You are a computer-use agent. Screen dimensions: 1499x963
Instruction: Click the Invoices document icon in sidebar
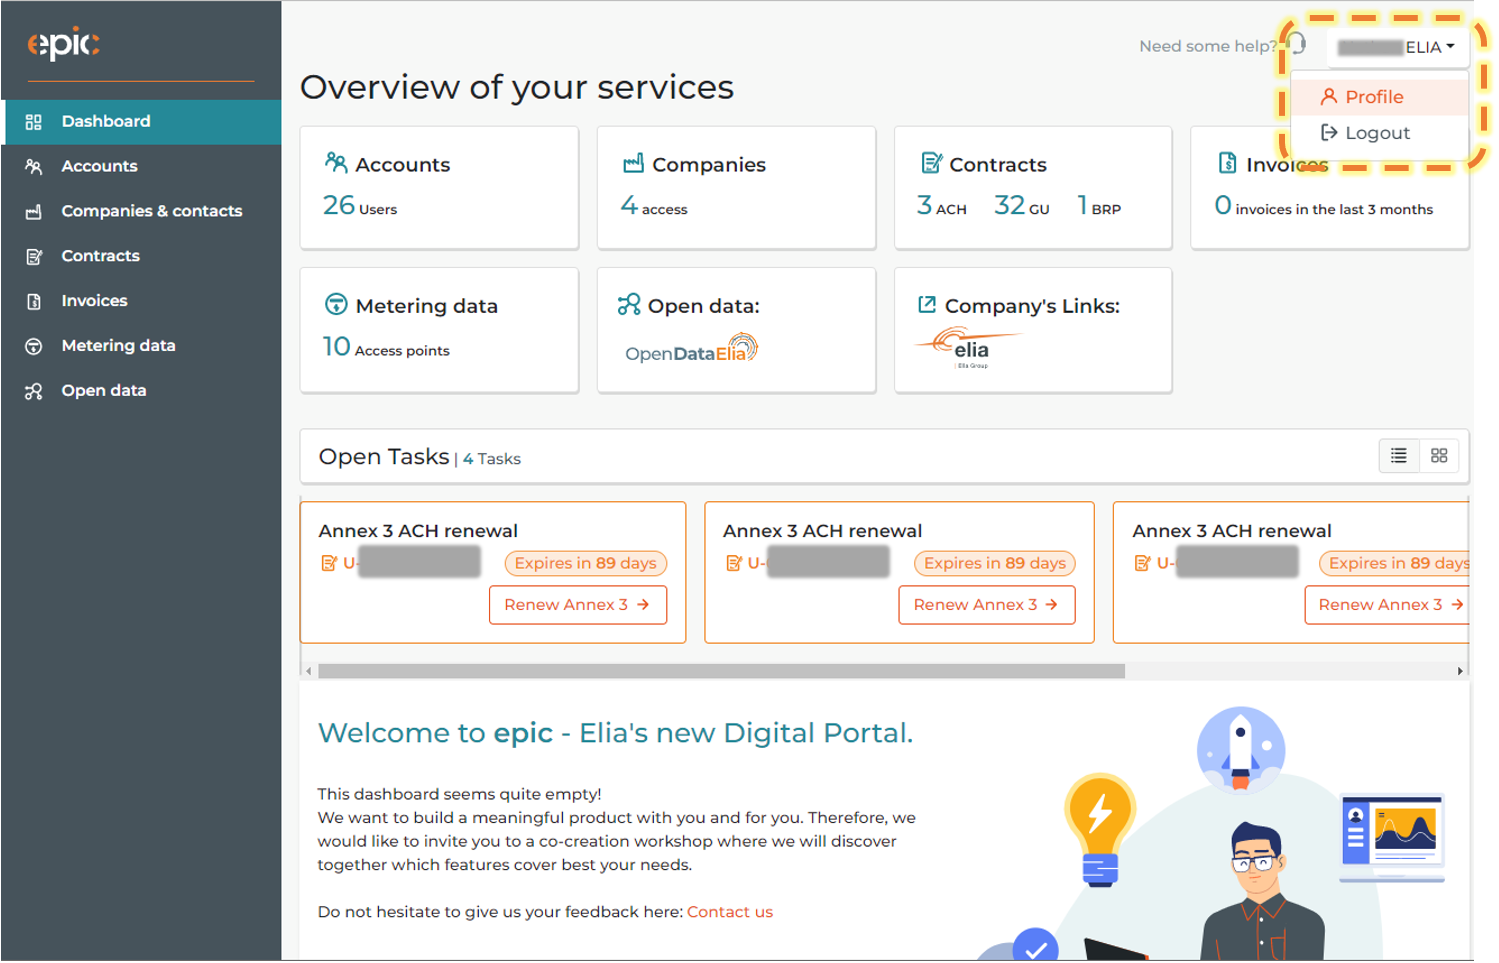[x=34, y=301]
